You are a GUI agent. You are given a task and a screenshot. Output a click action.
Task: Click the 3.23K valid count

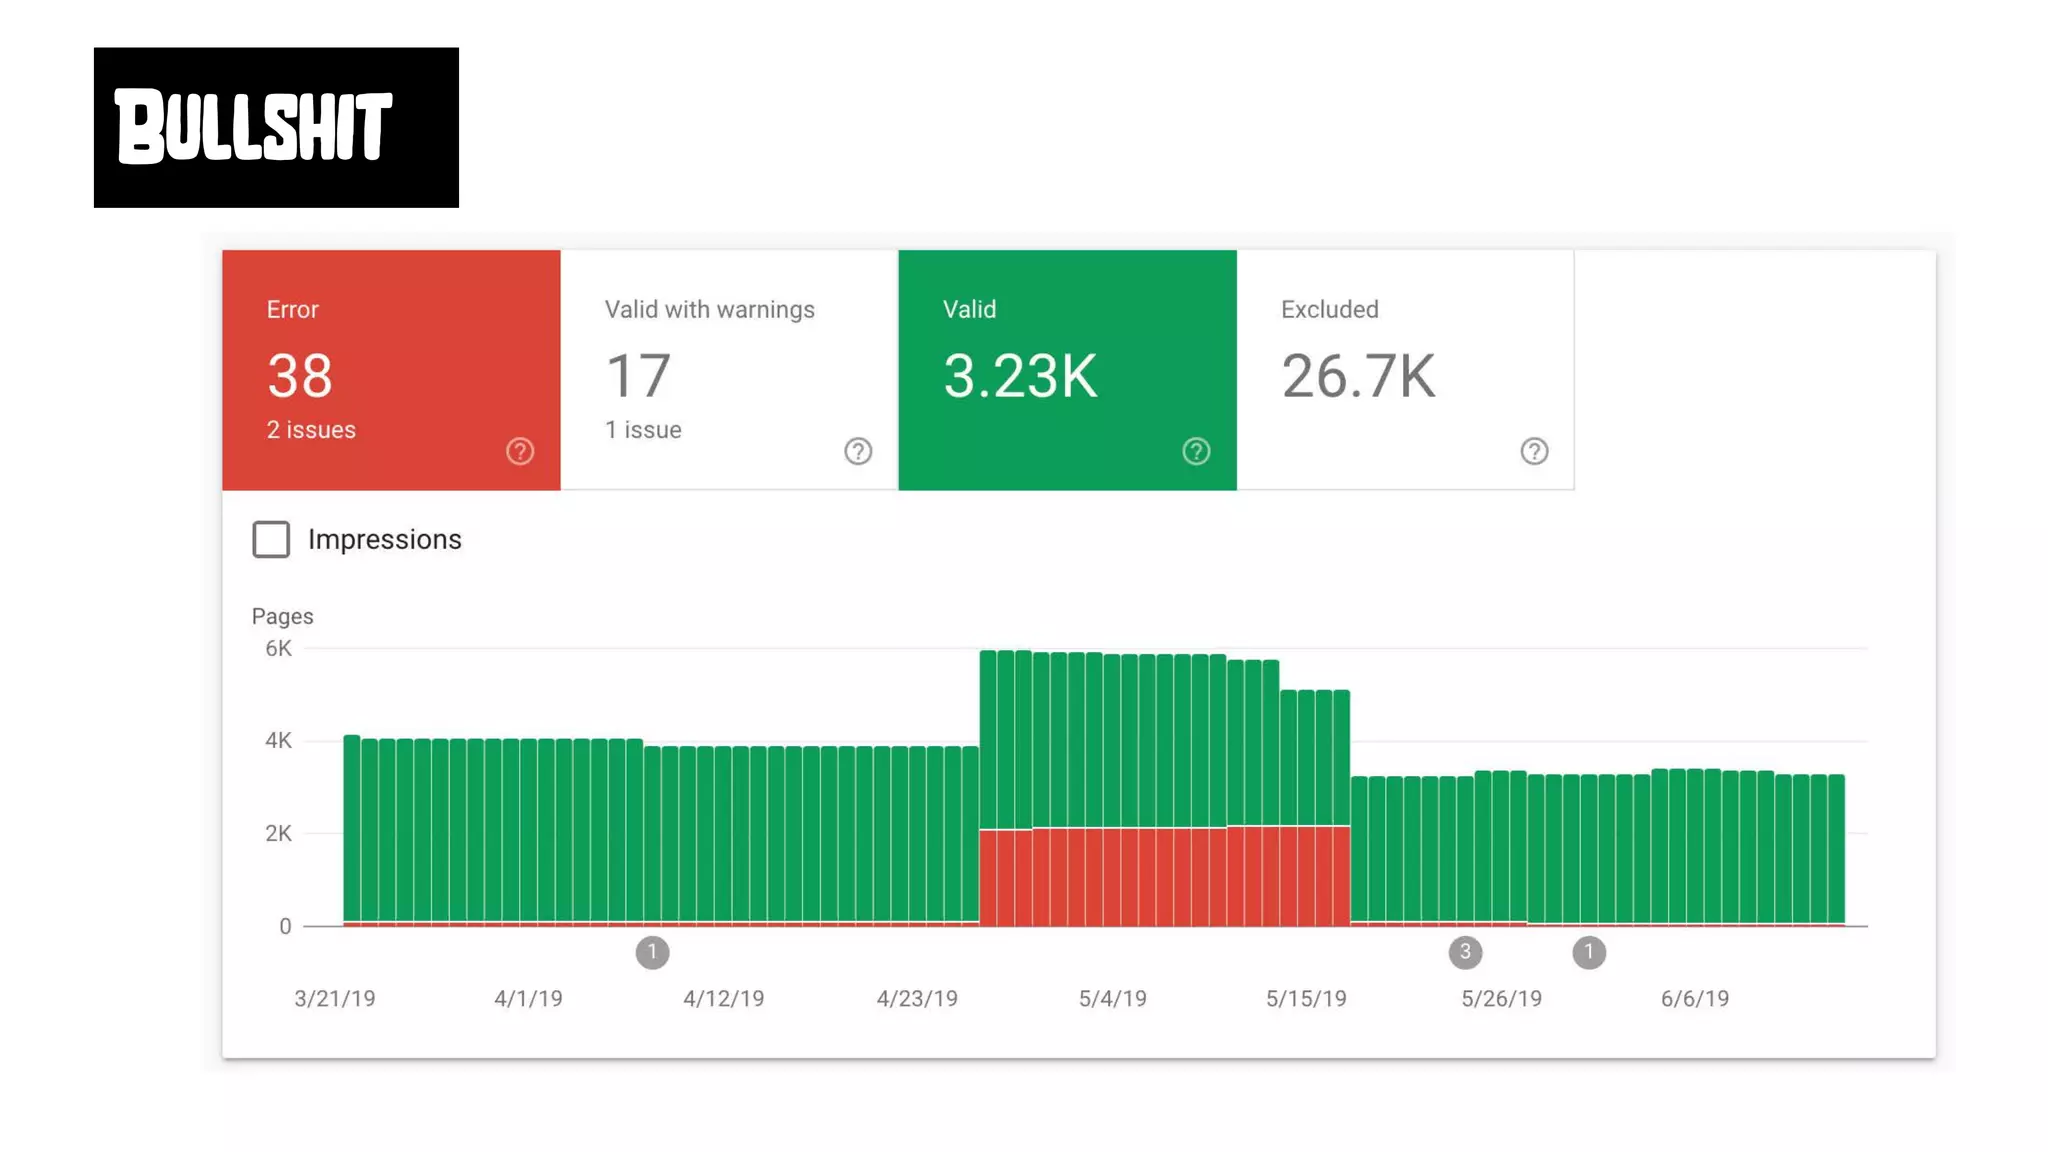(x=1020, y=376)
